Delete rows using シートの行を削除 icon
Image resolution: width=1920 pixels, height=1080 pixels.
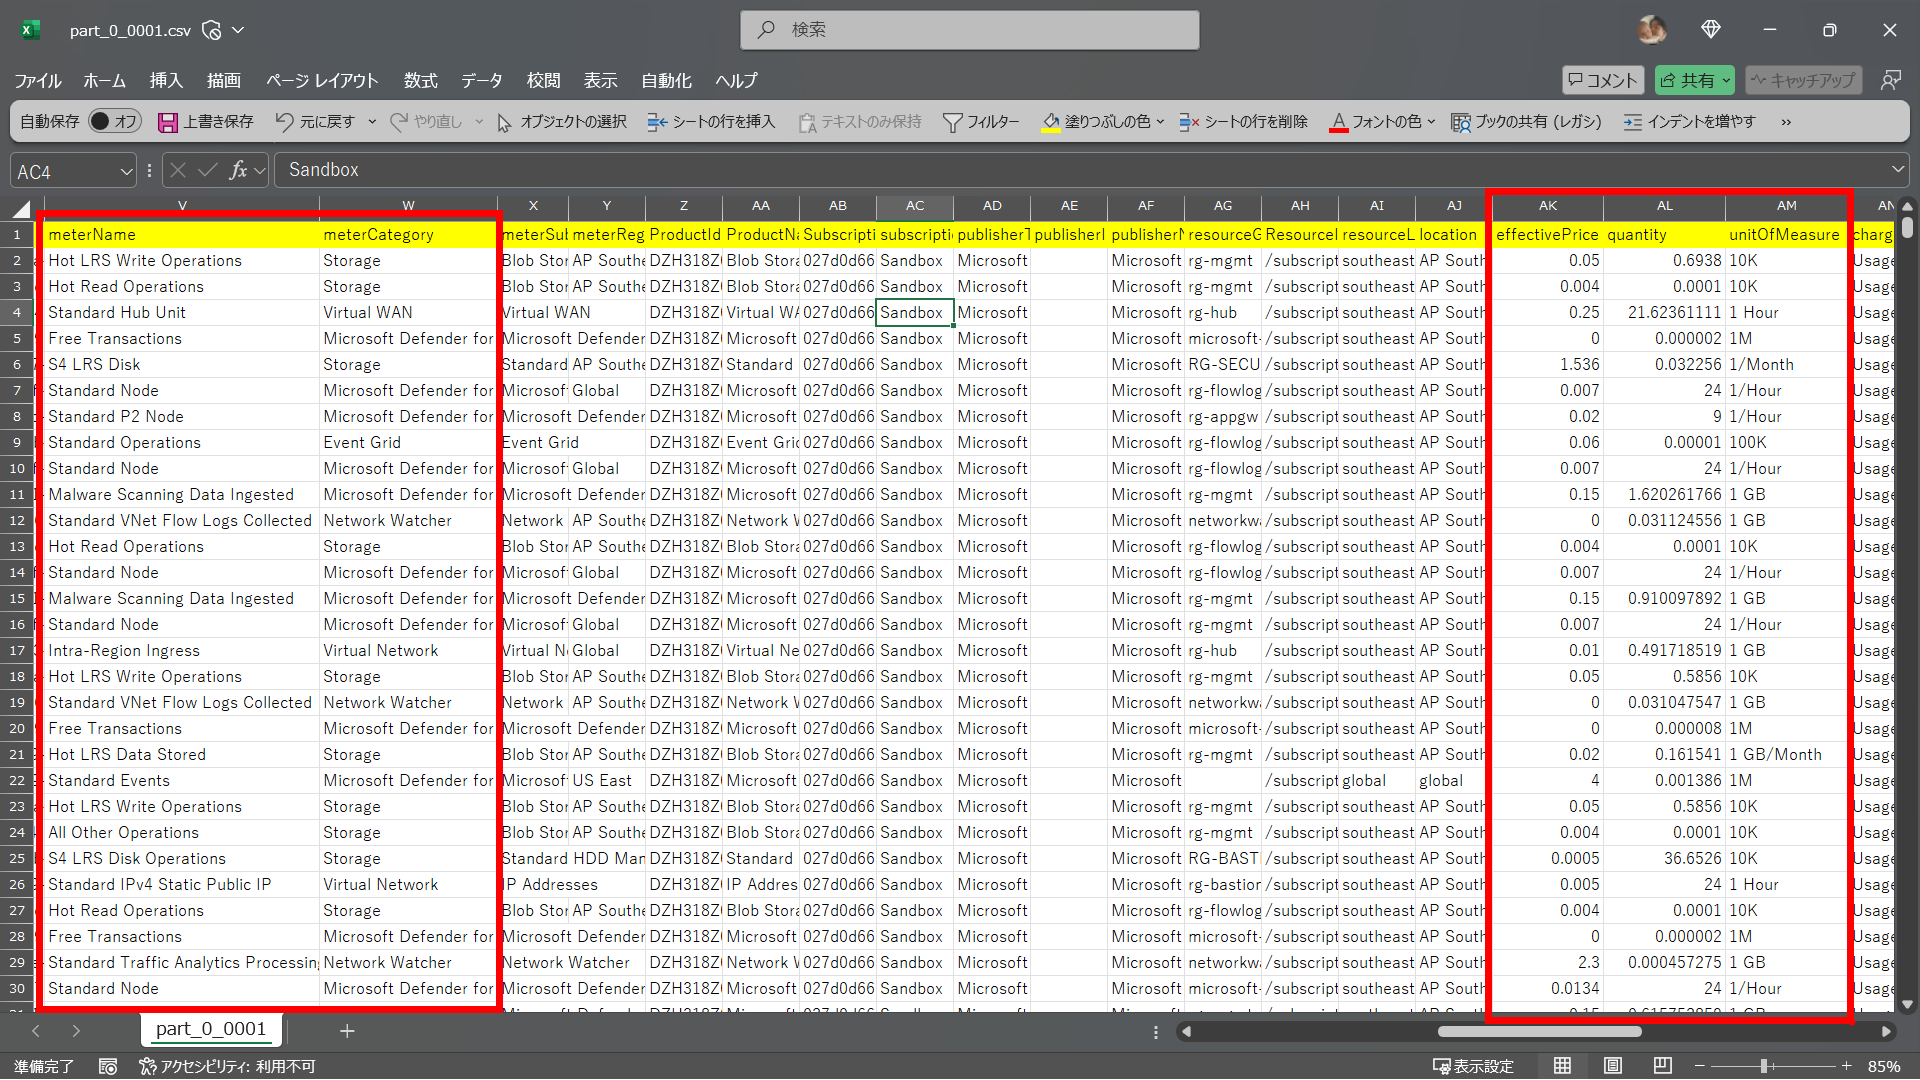(1189, 121)
